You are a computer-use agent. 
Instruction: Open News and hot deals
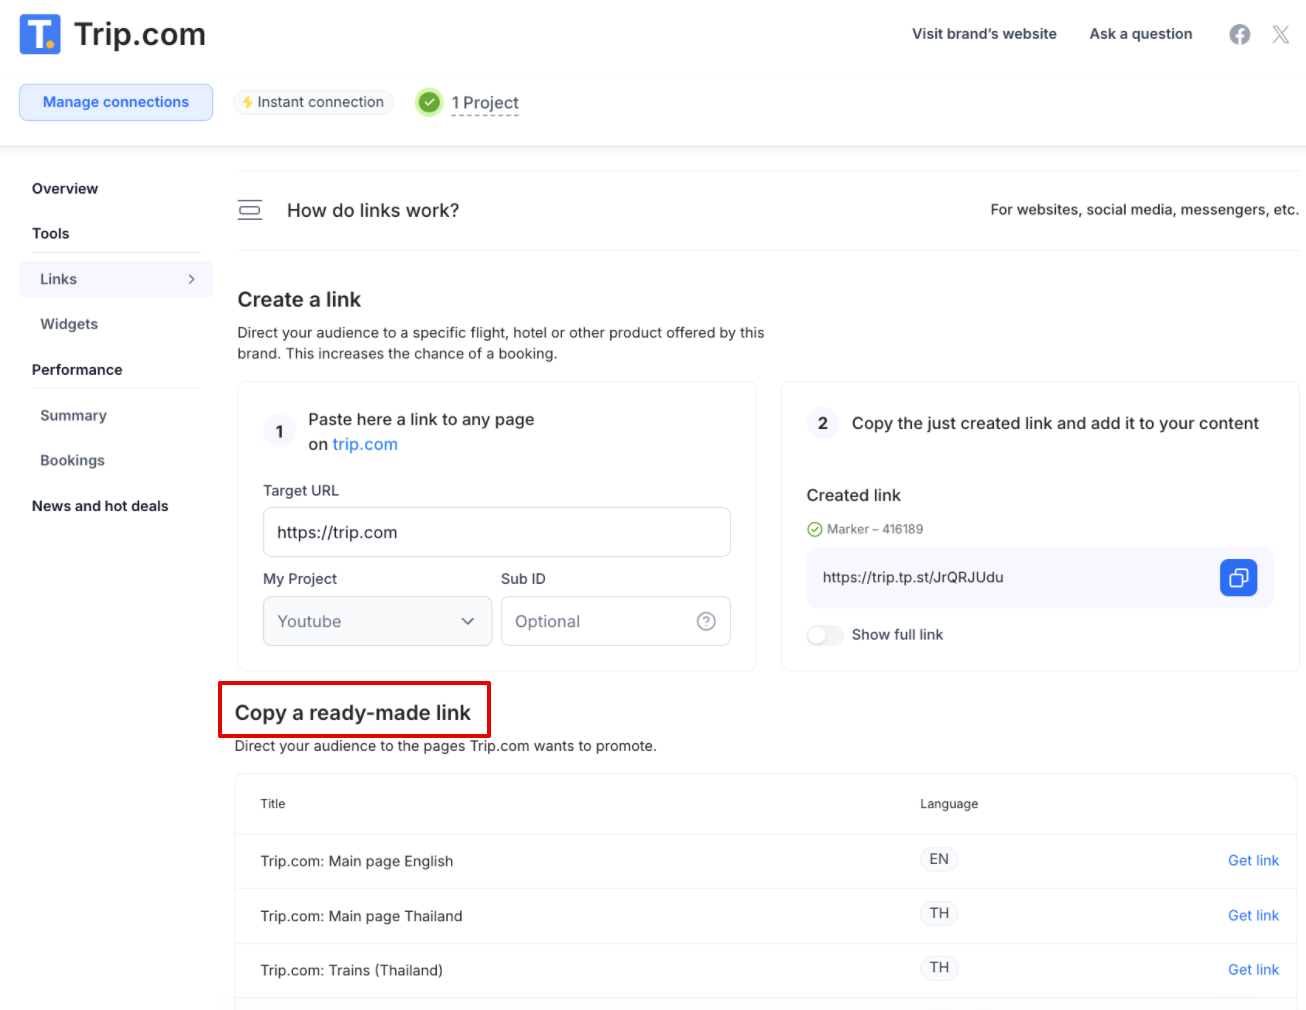pos(100,506)
